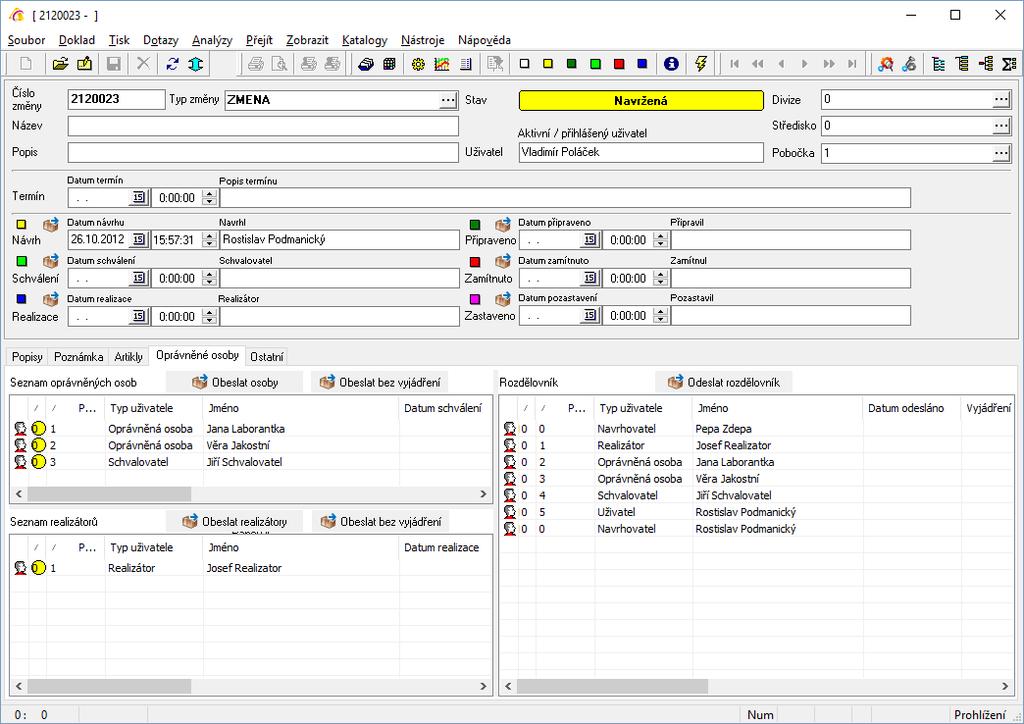This screenshot has width=1024, height=724.
Task: Open Středisko lookup ellipsis button
Action: [x=1001, y=126]
